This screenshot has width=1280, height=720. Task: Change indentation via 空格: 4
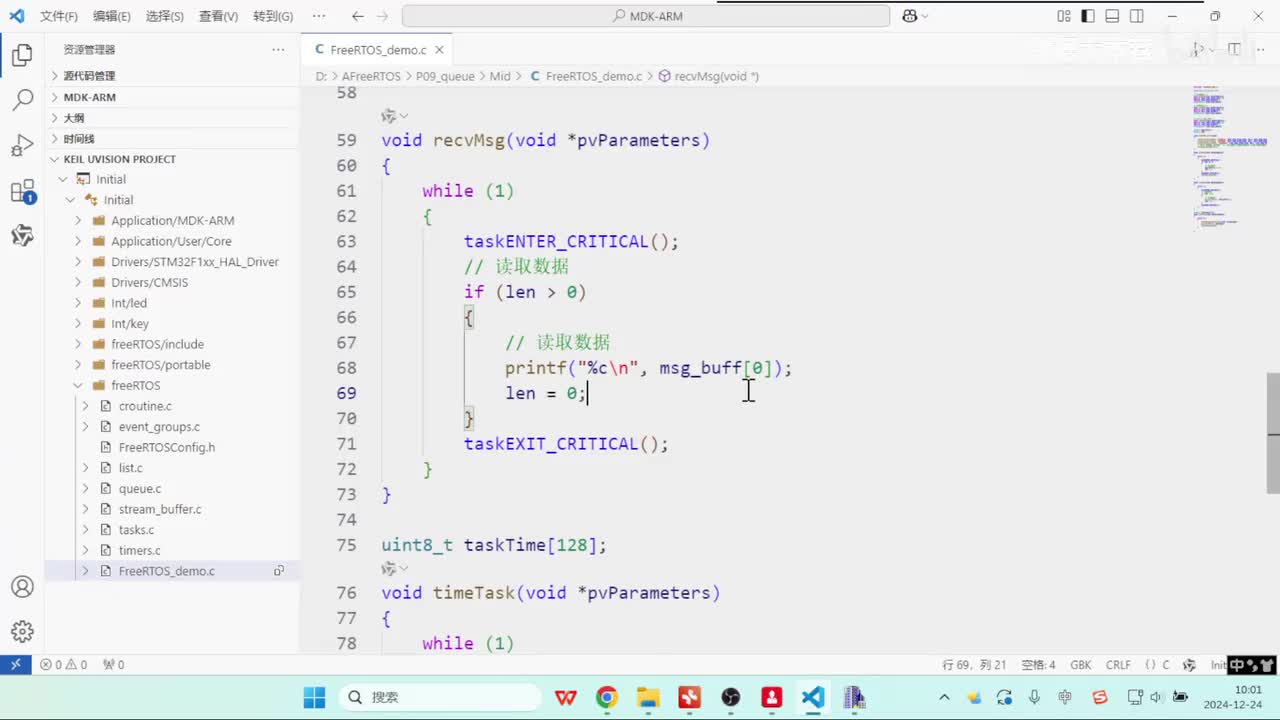[1038, 665]
